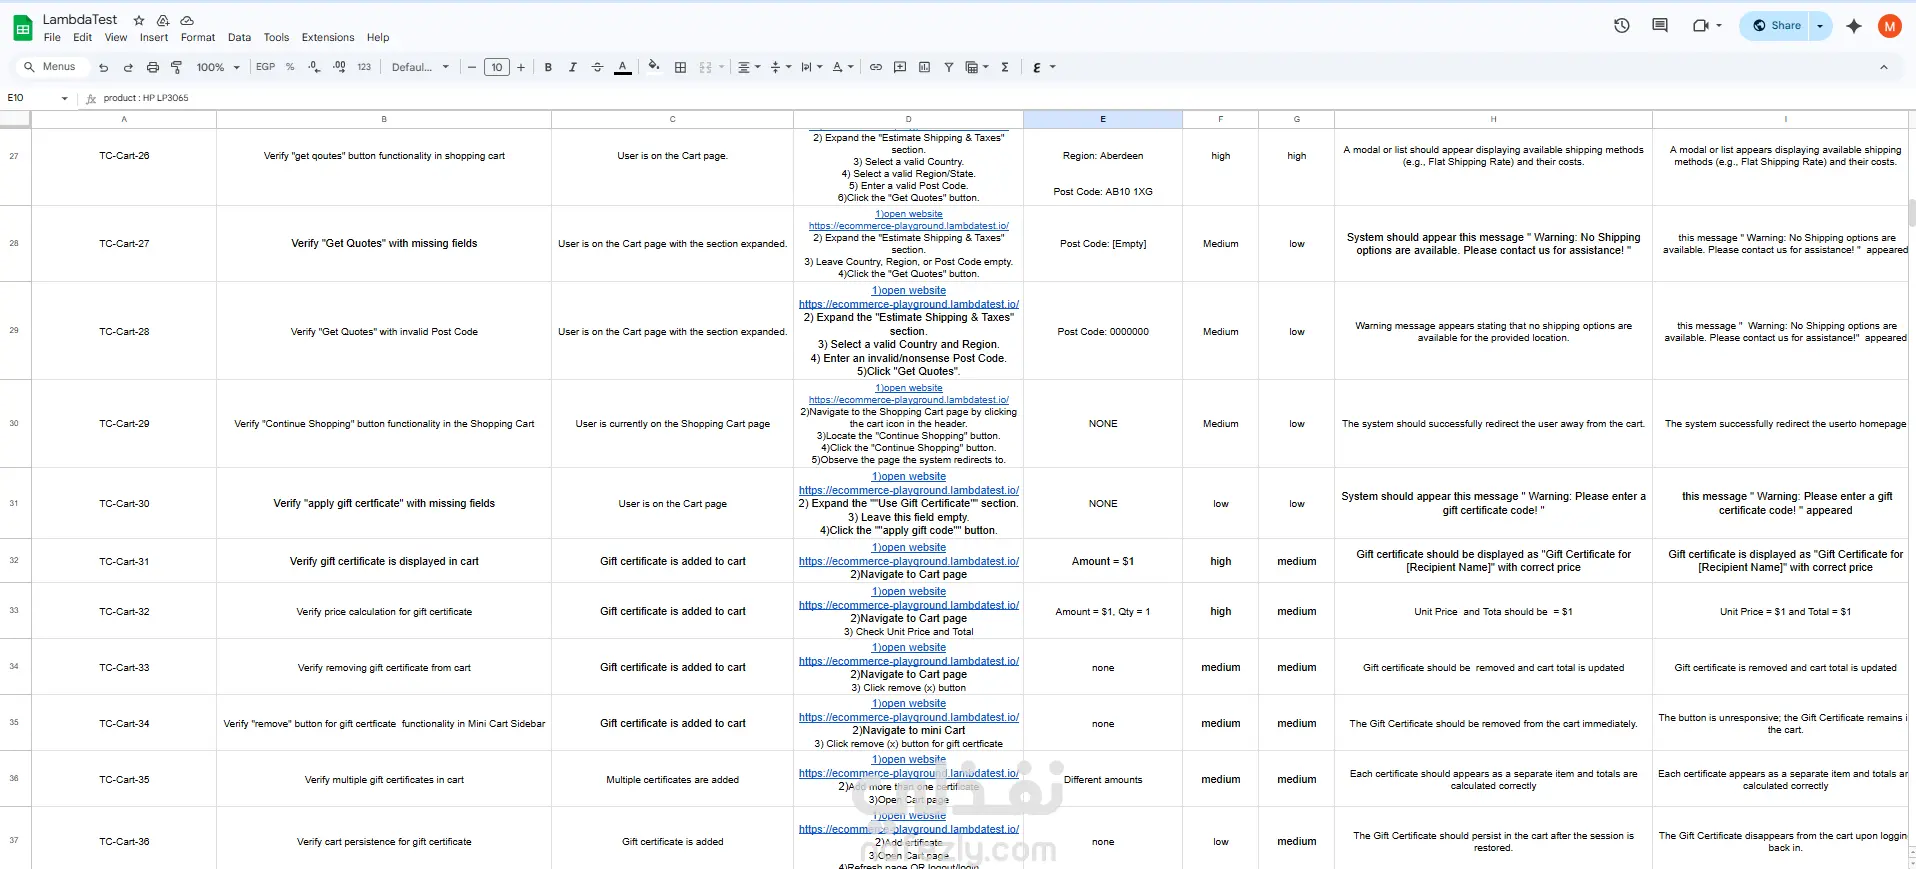Create a filter
Screen dimensions: 1916x869
coord(948,67)
